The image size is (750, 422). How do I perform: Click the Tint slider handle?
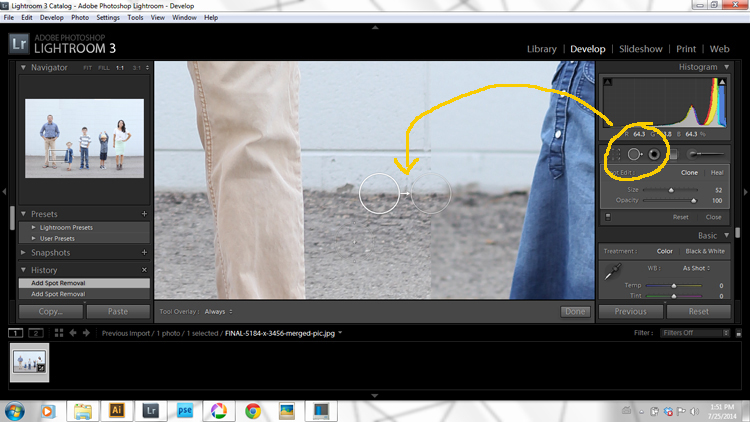674,296
